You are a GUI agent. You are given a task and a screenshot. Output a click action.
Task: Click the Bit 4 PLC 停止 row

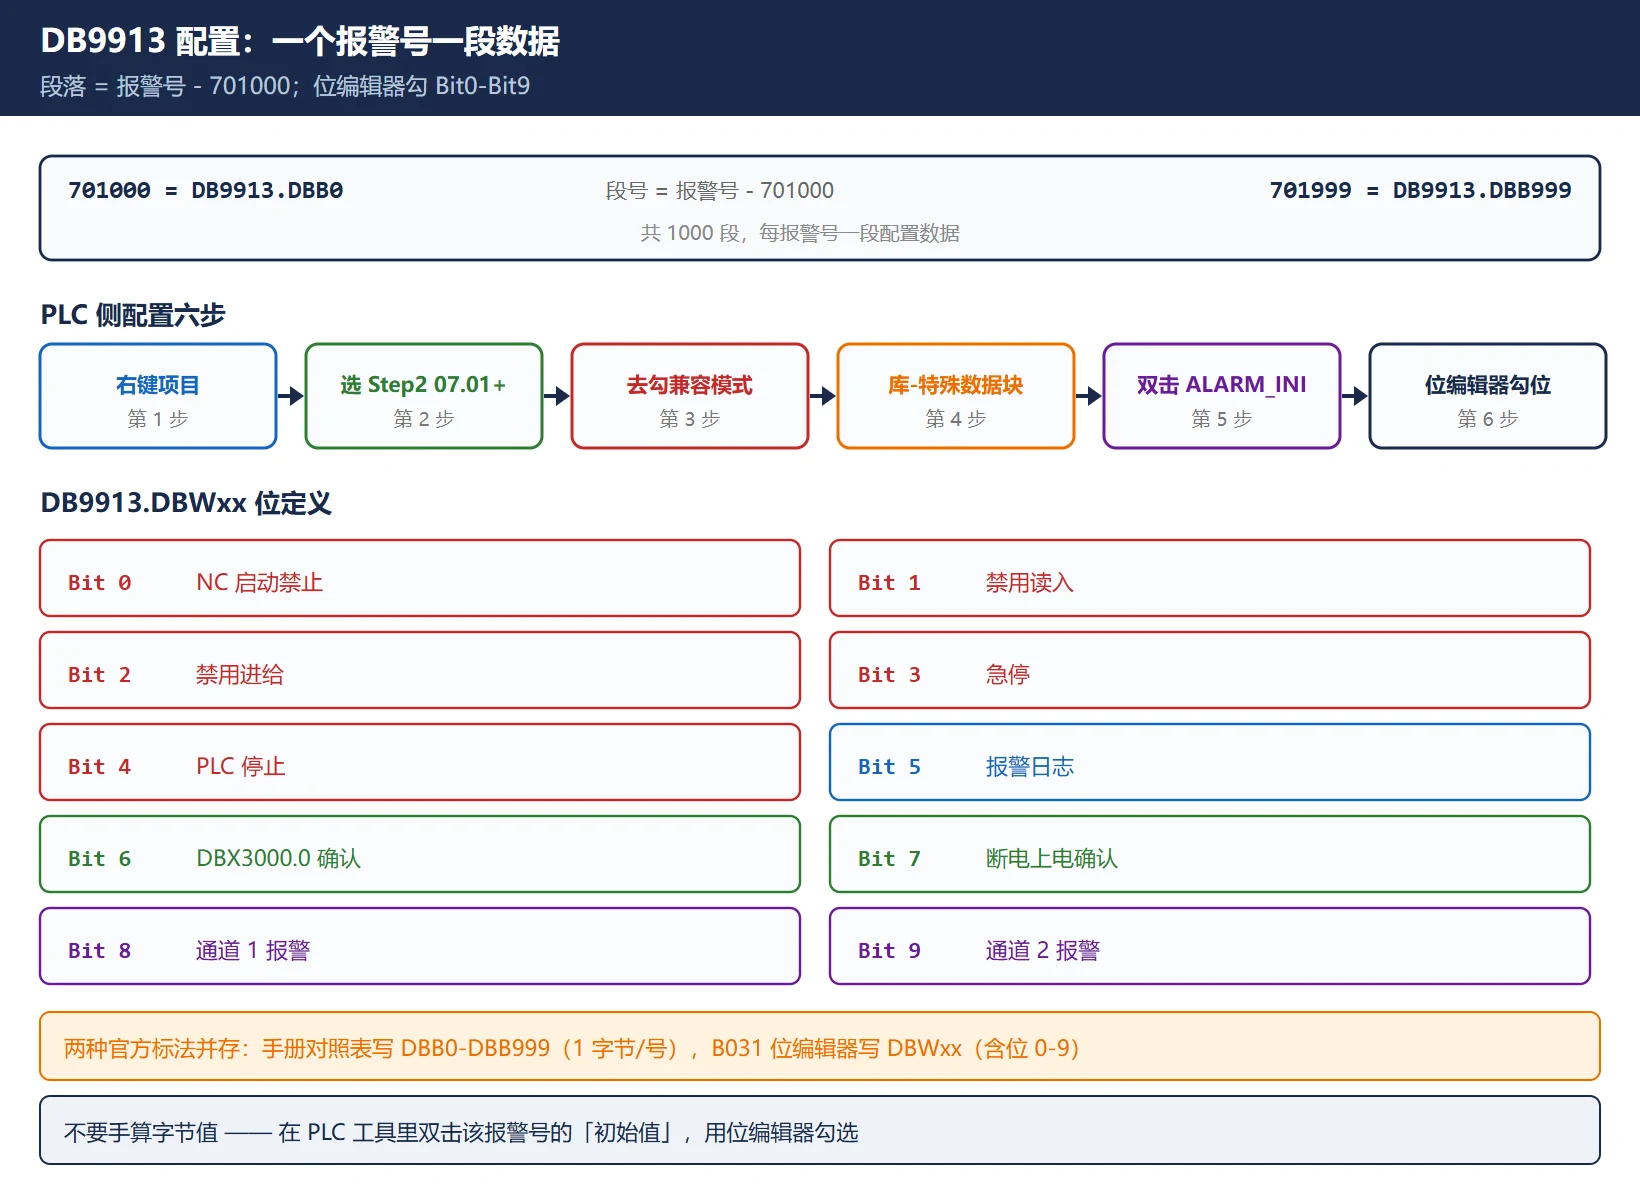(420, 762)
